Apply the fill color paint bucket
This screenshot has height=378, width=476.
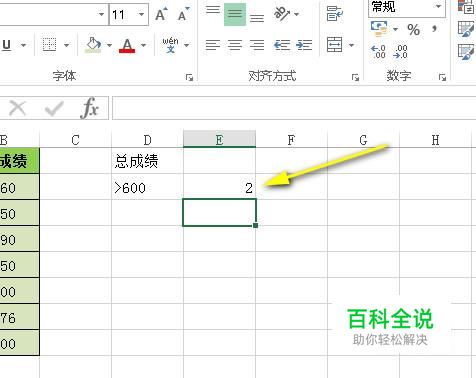click(93, 45)
